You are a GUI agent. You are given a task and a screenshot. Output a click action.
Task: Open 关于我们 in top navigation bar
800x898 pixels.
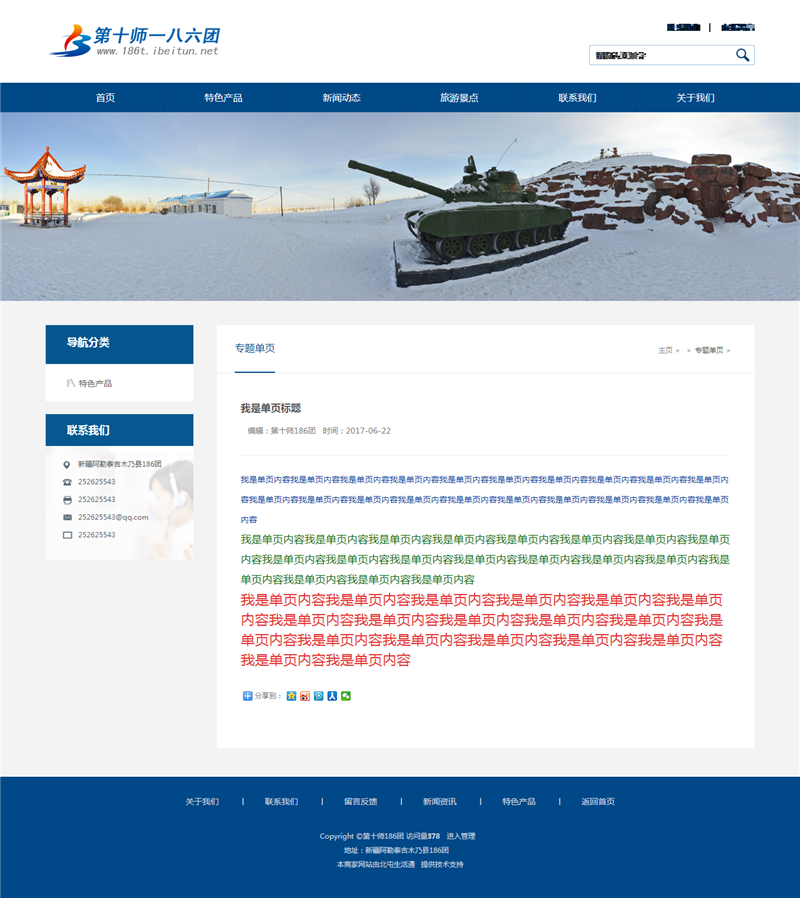pyautogui.click(x=695, y=98)
